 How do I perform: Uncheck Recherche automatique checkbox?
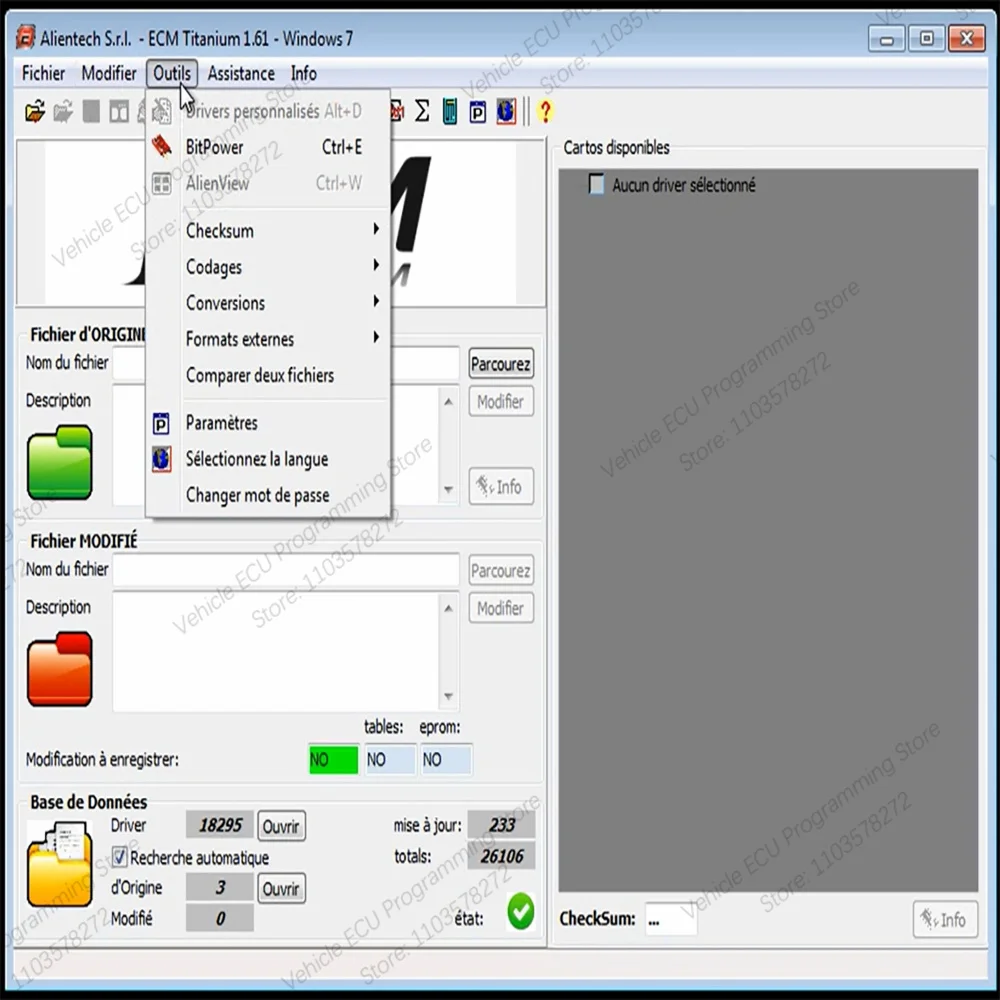(119, 857)
